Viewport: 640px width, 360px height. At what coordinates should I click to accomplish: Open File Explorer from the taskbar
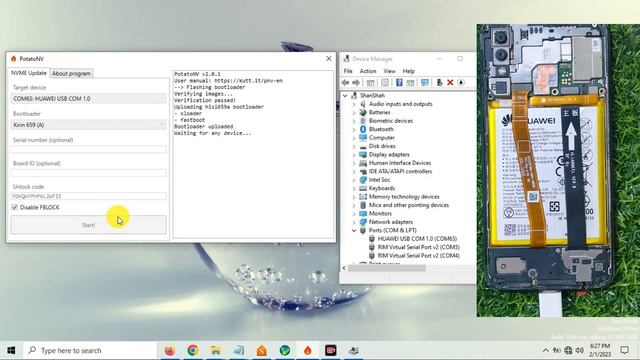point(216,350)
